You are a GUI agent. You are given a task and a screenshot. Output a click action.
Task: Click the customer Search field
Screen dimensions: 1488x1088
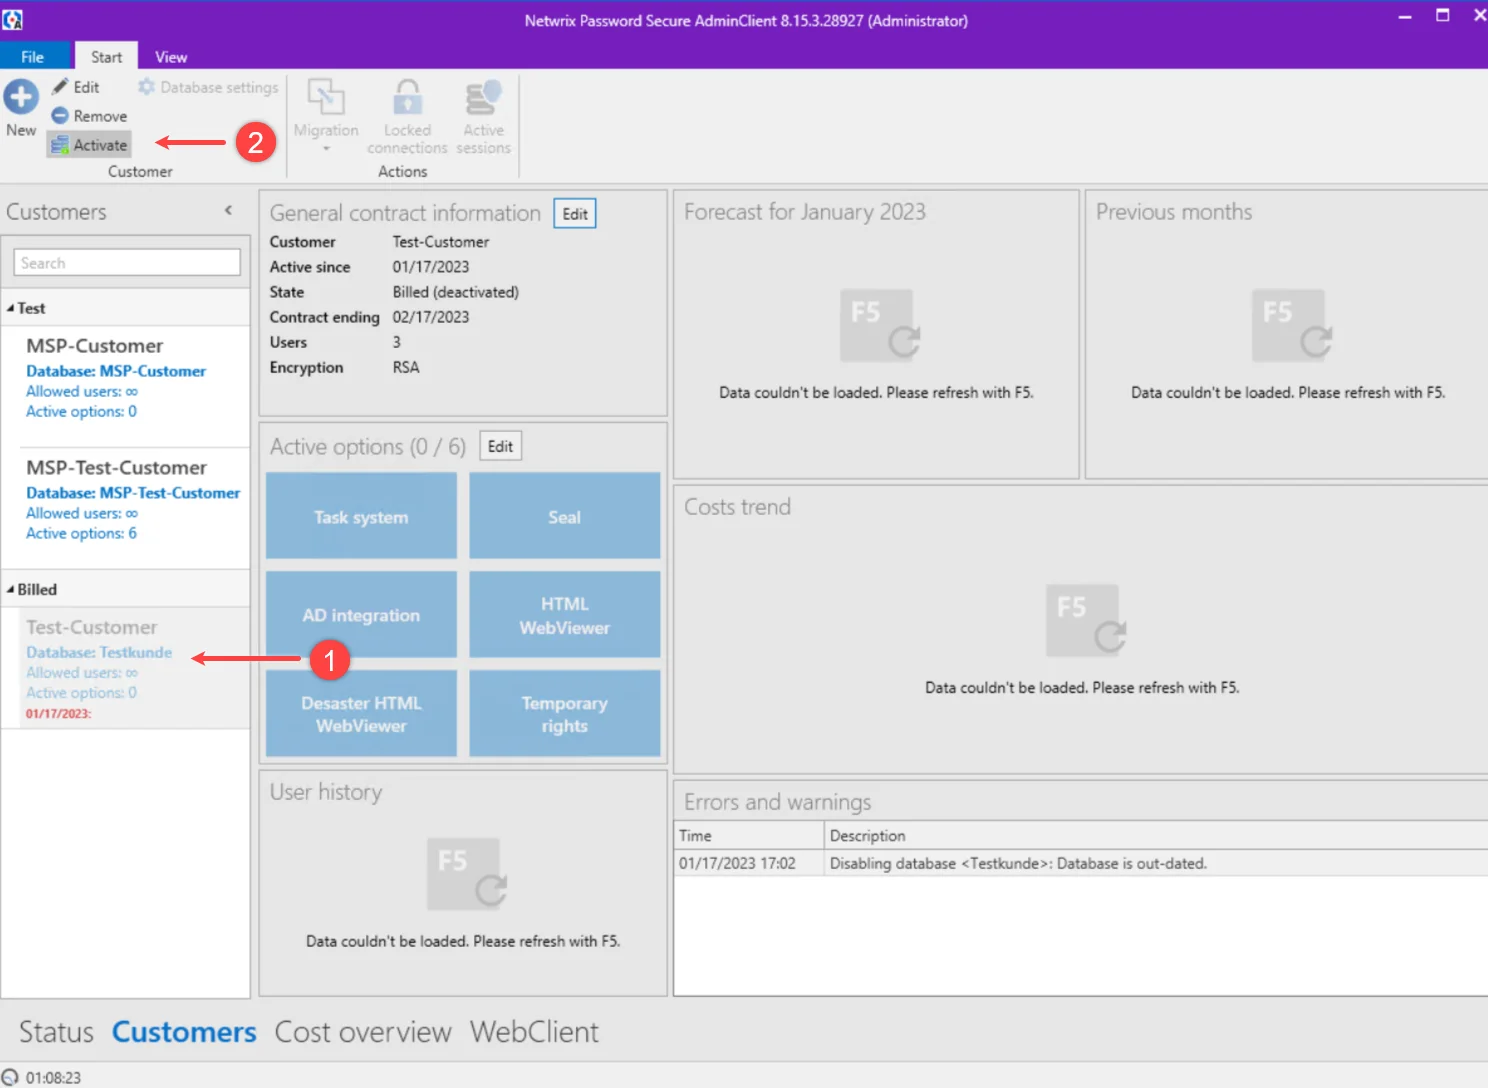coord(127,263)
